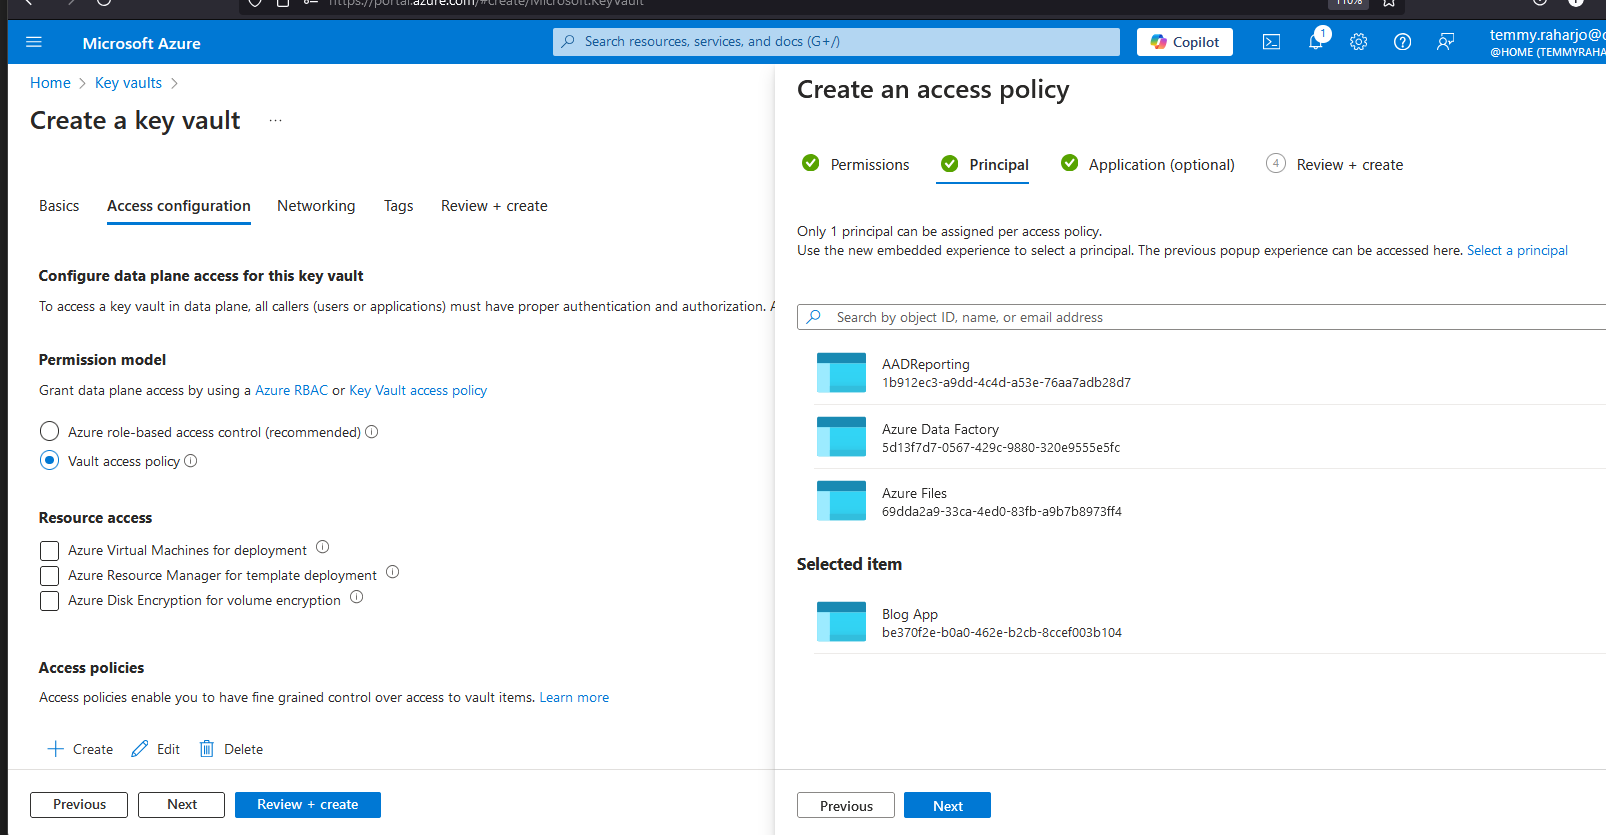Click the Blog App name under Selected item
The height and width of the screenshot is (835, 1606).
tap(910, 614)
